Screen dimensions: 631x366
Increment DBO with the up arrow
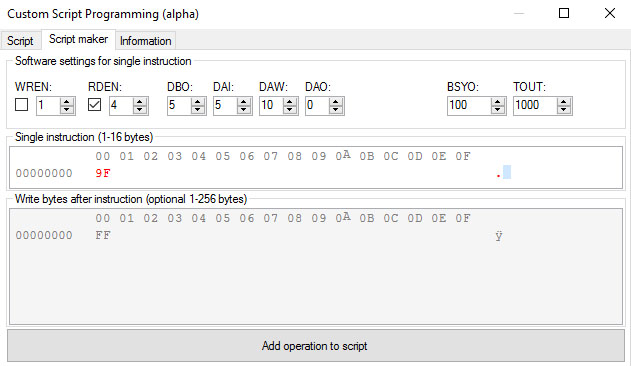(198, 101)
